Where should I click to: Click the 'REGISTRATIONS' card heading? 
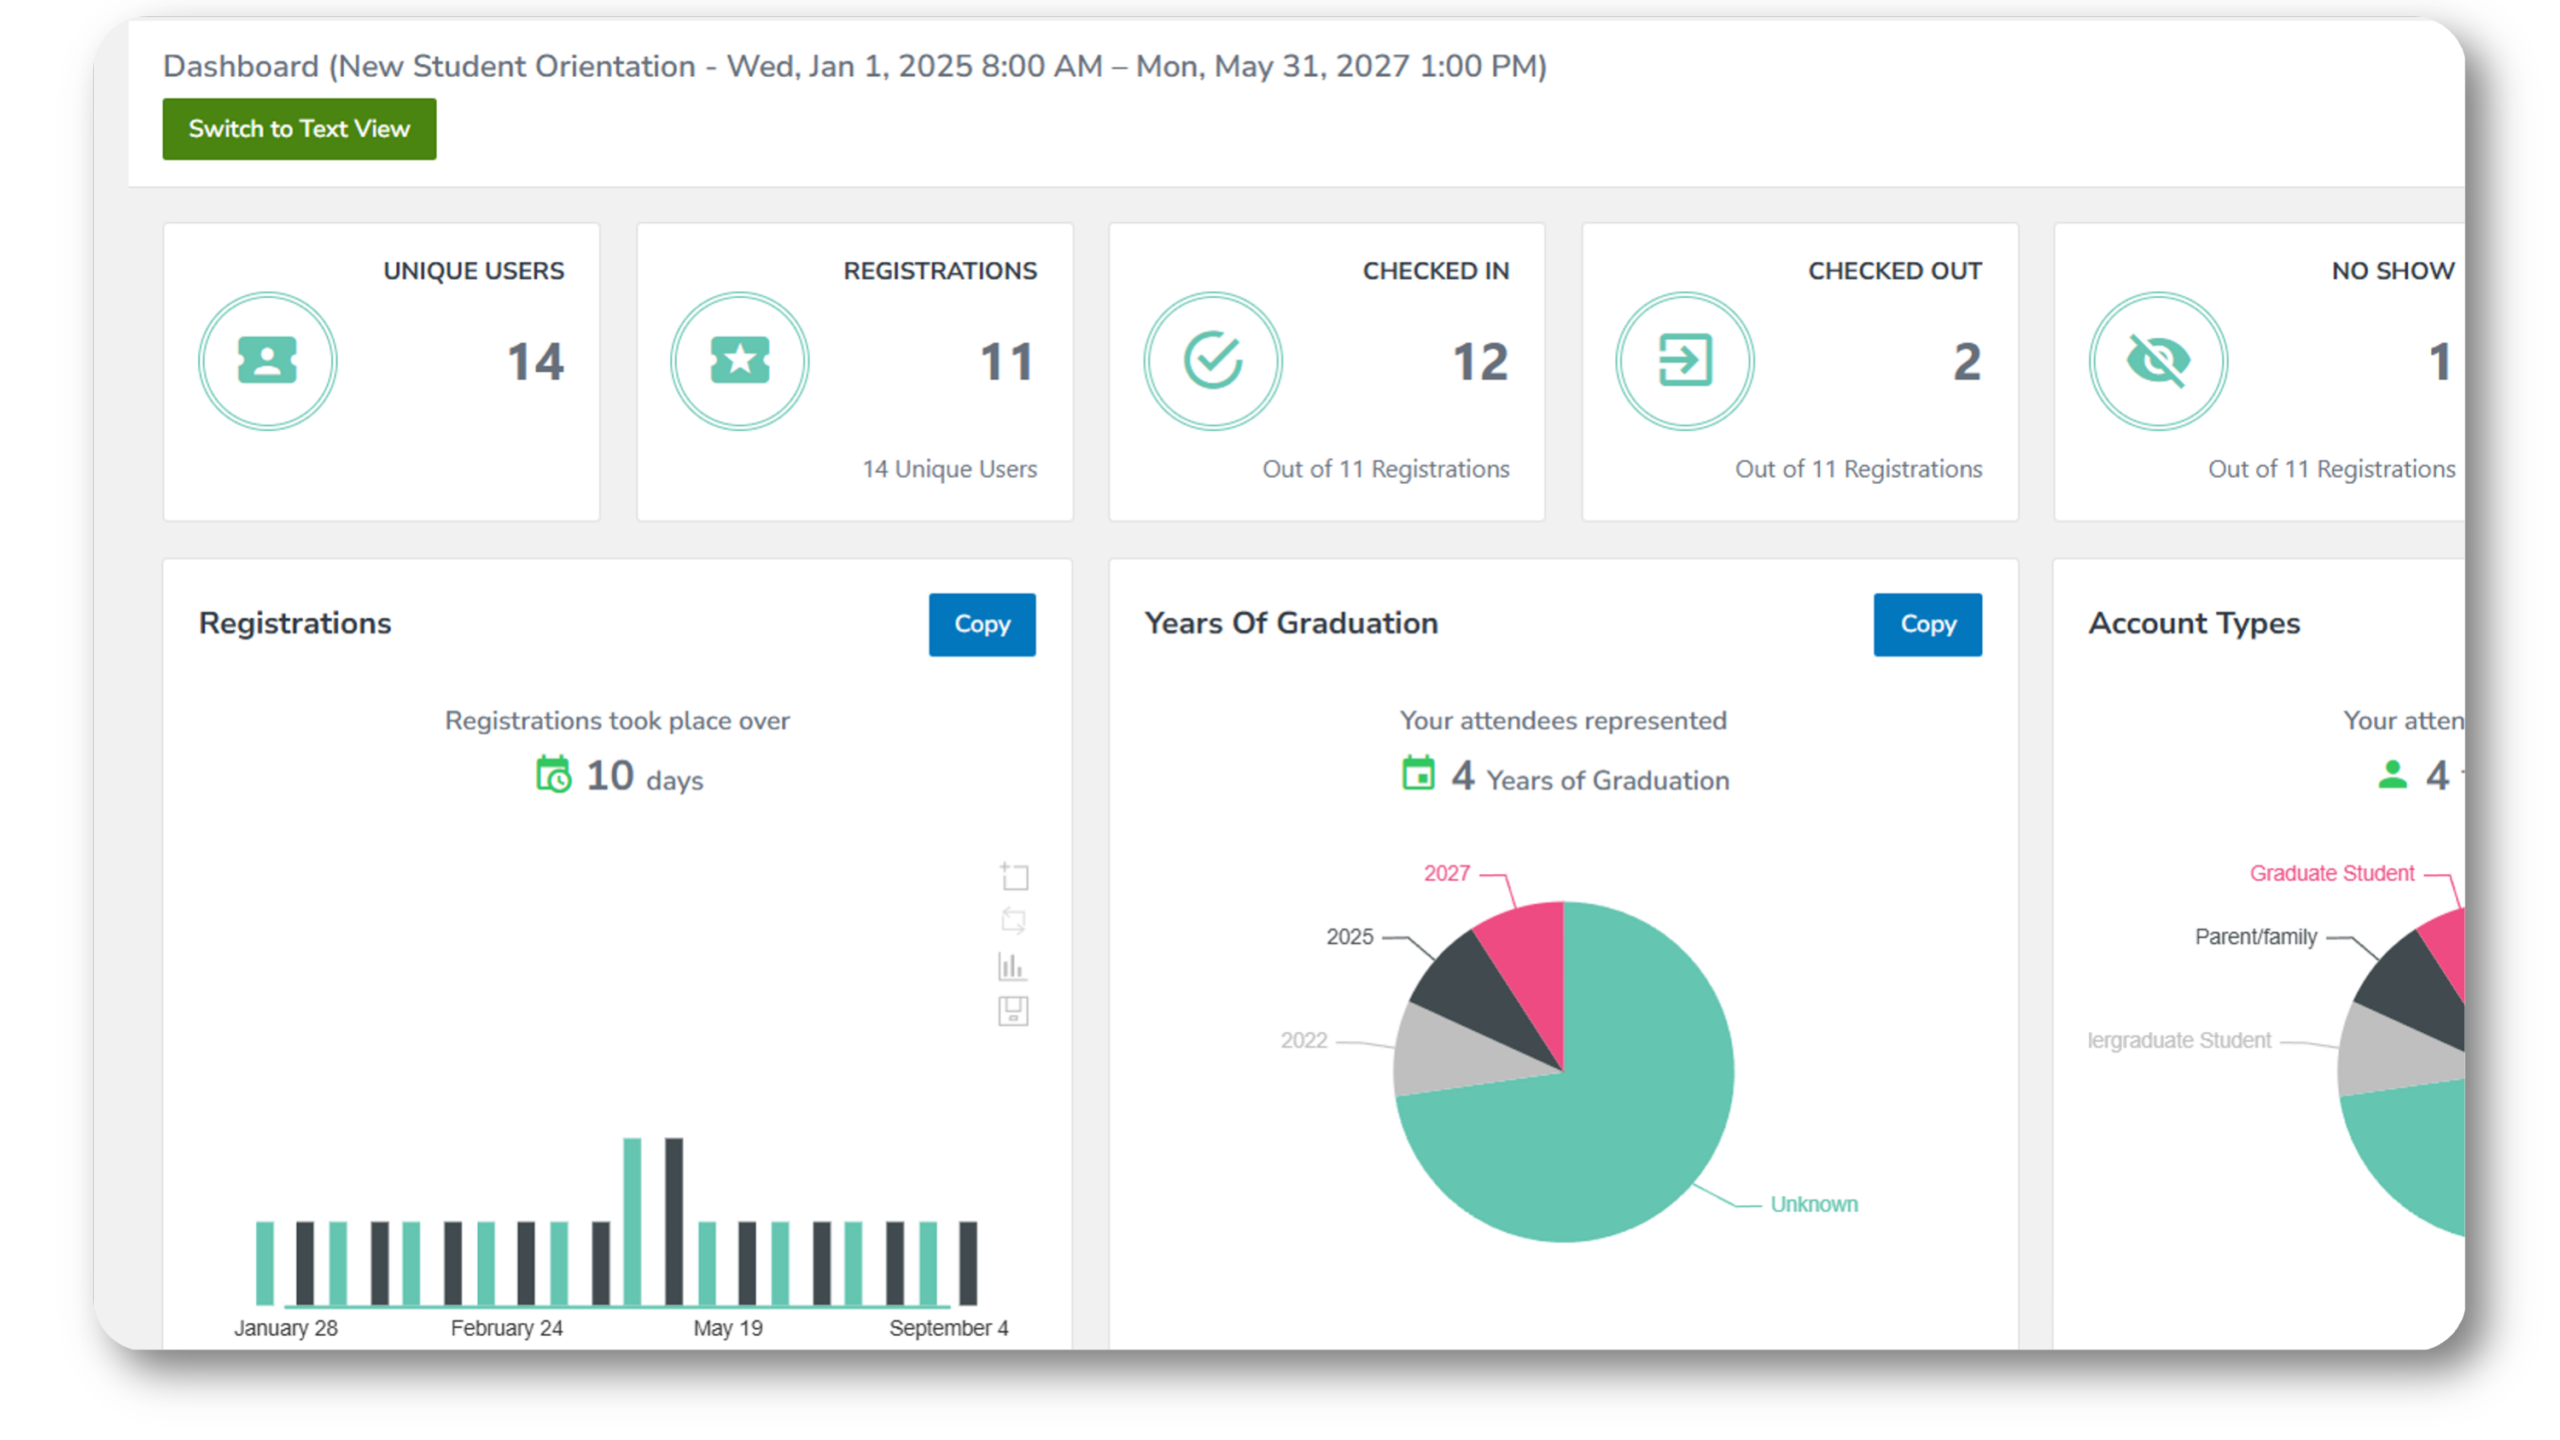click(x=940, y=271)
